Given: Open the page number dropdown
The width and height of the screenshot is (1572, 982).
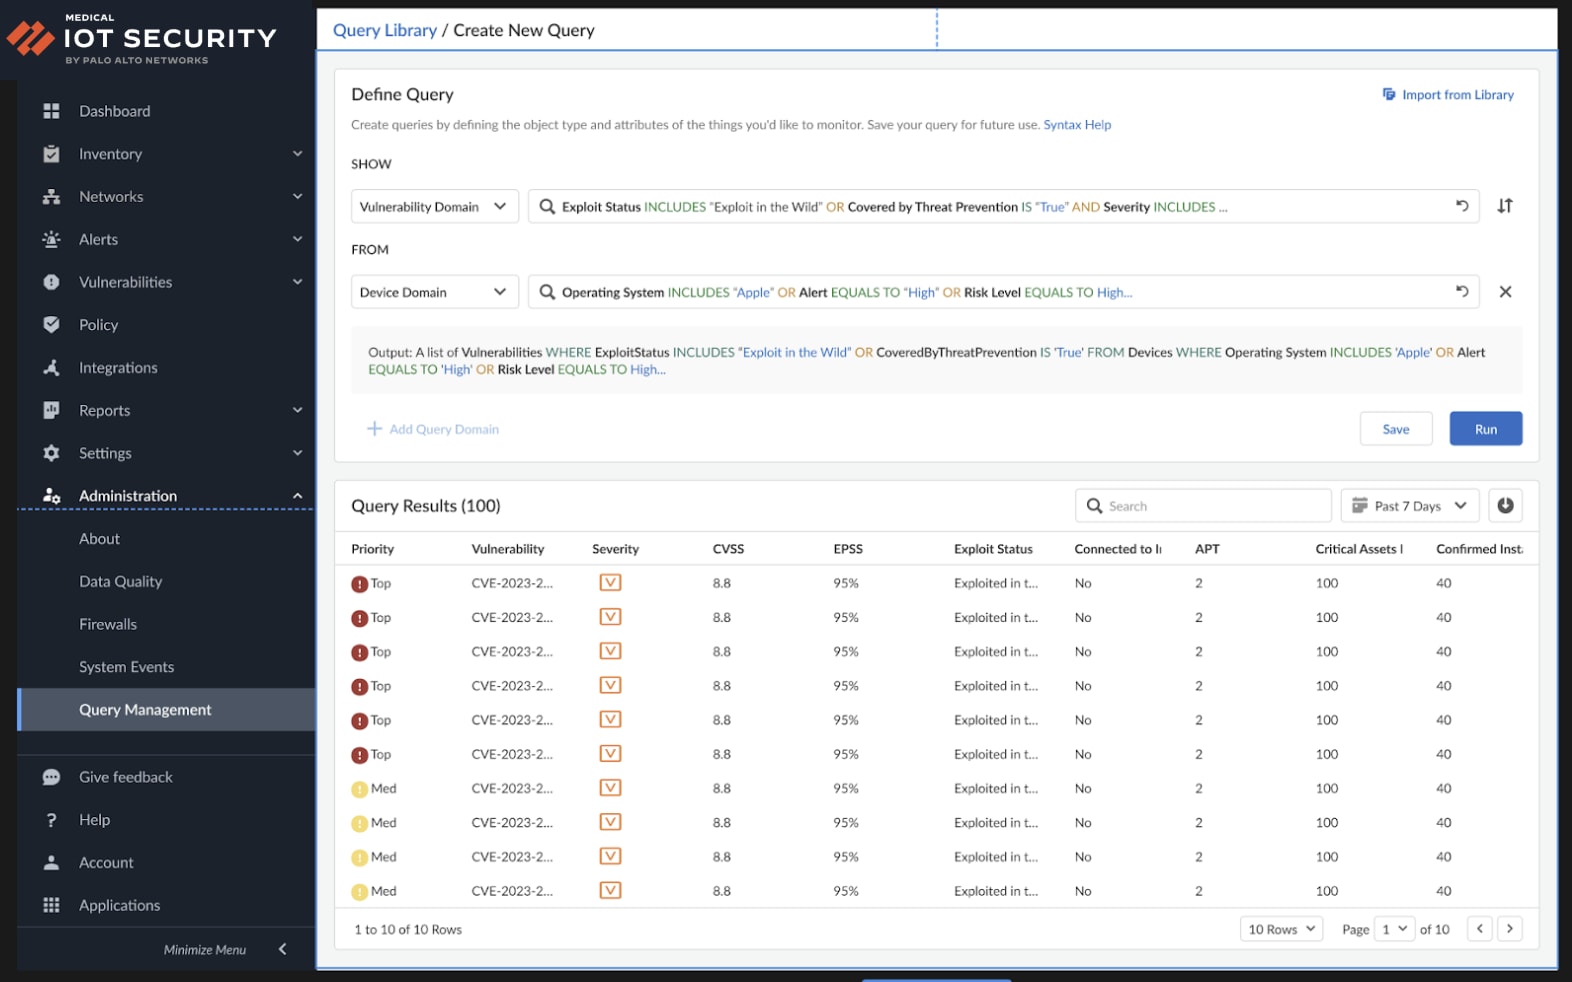Looking at the screenshot, I should (x=1394, y=929).
